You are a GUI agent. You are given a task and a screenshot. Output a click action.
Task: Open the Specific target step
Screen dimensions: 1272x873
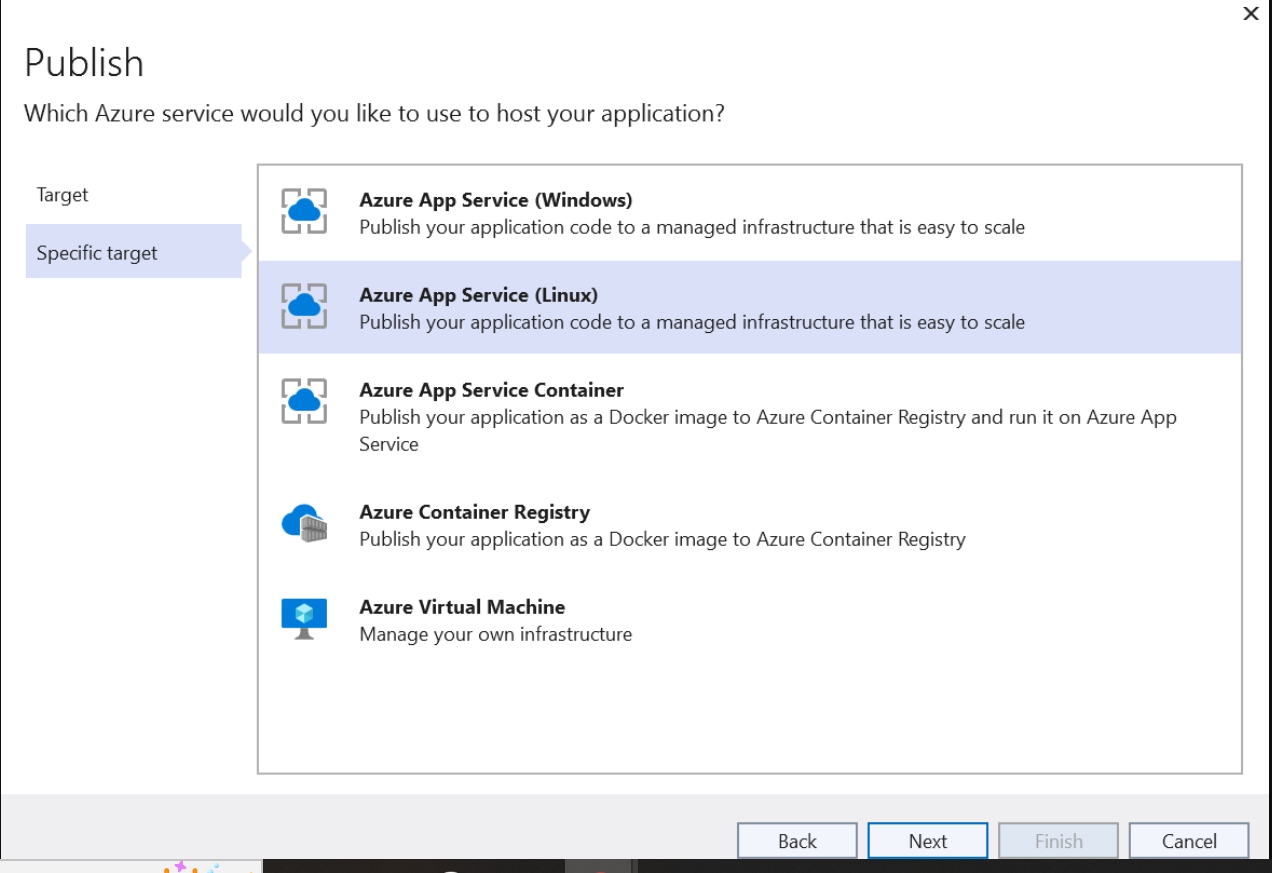[x=97, y=253]
